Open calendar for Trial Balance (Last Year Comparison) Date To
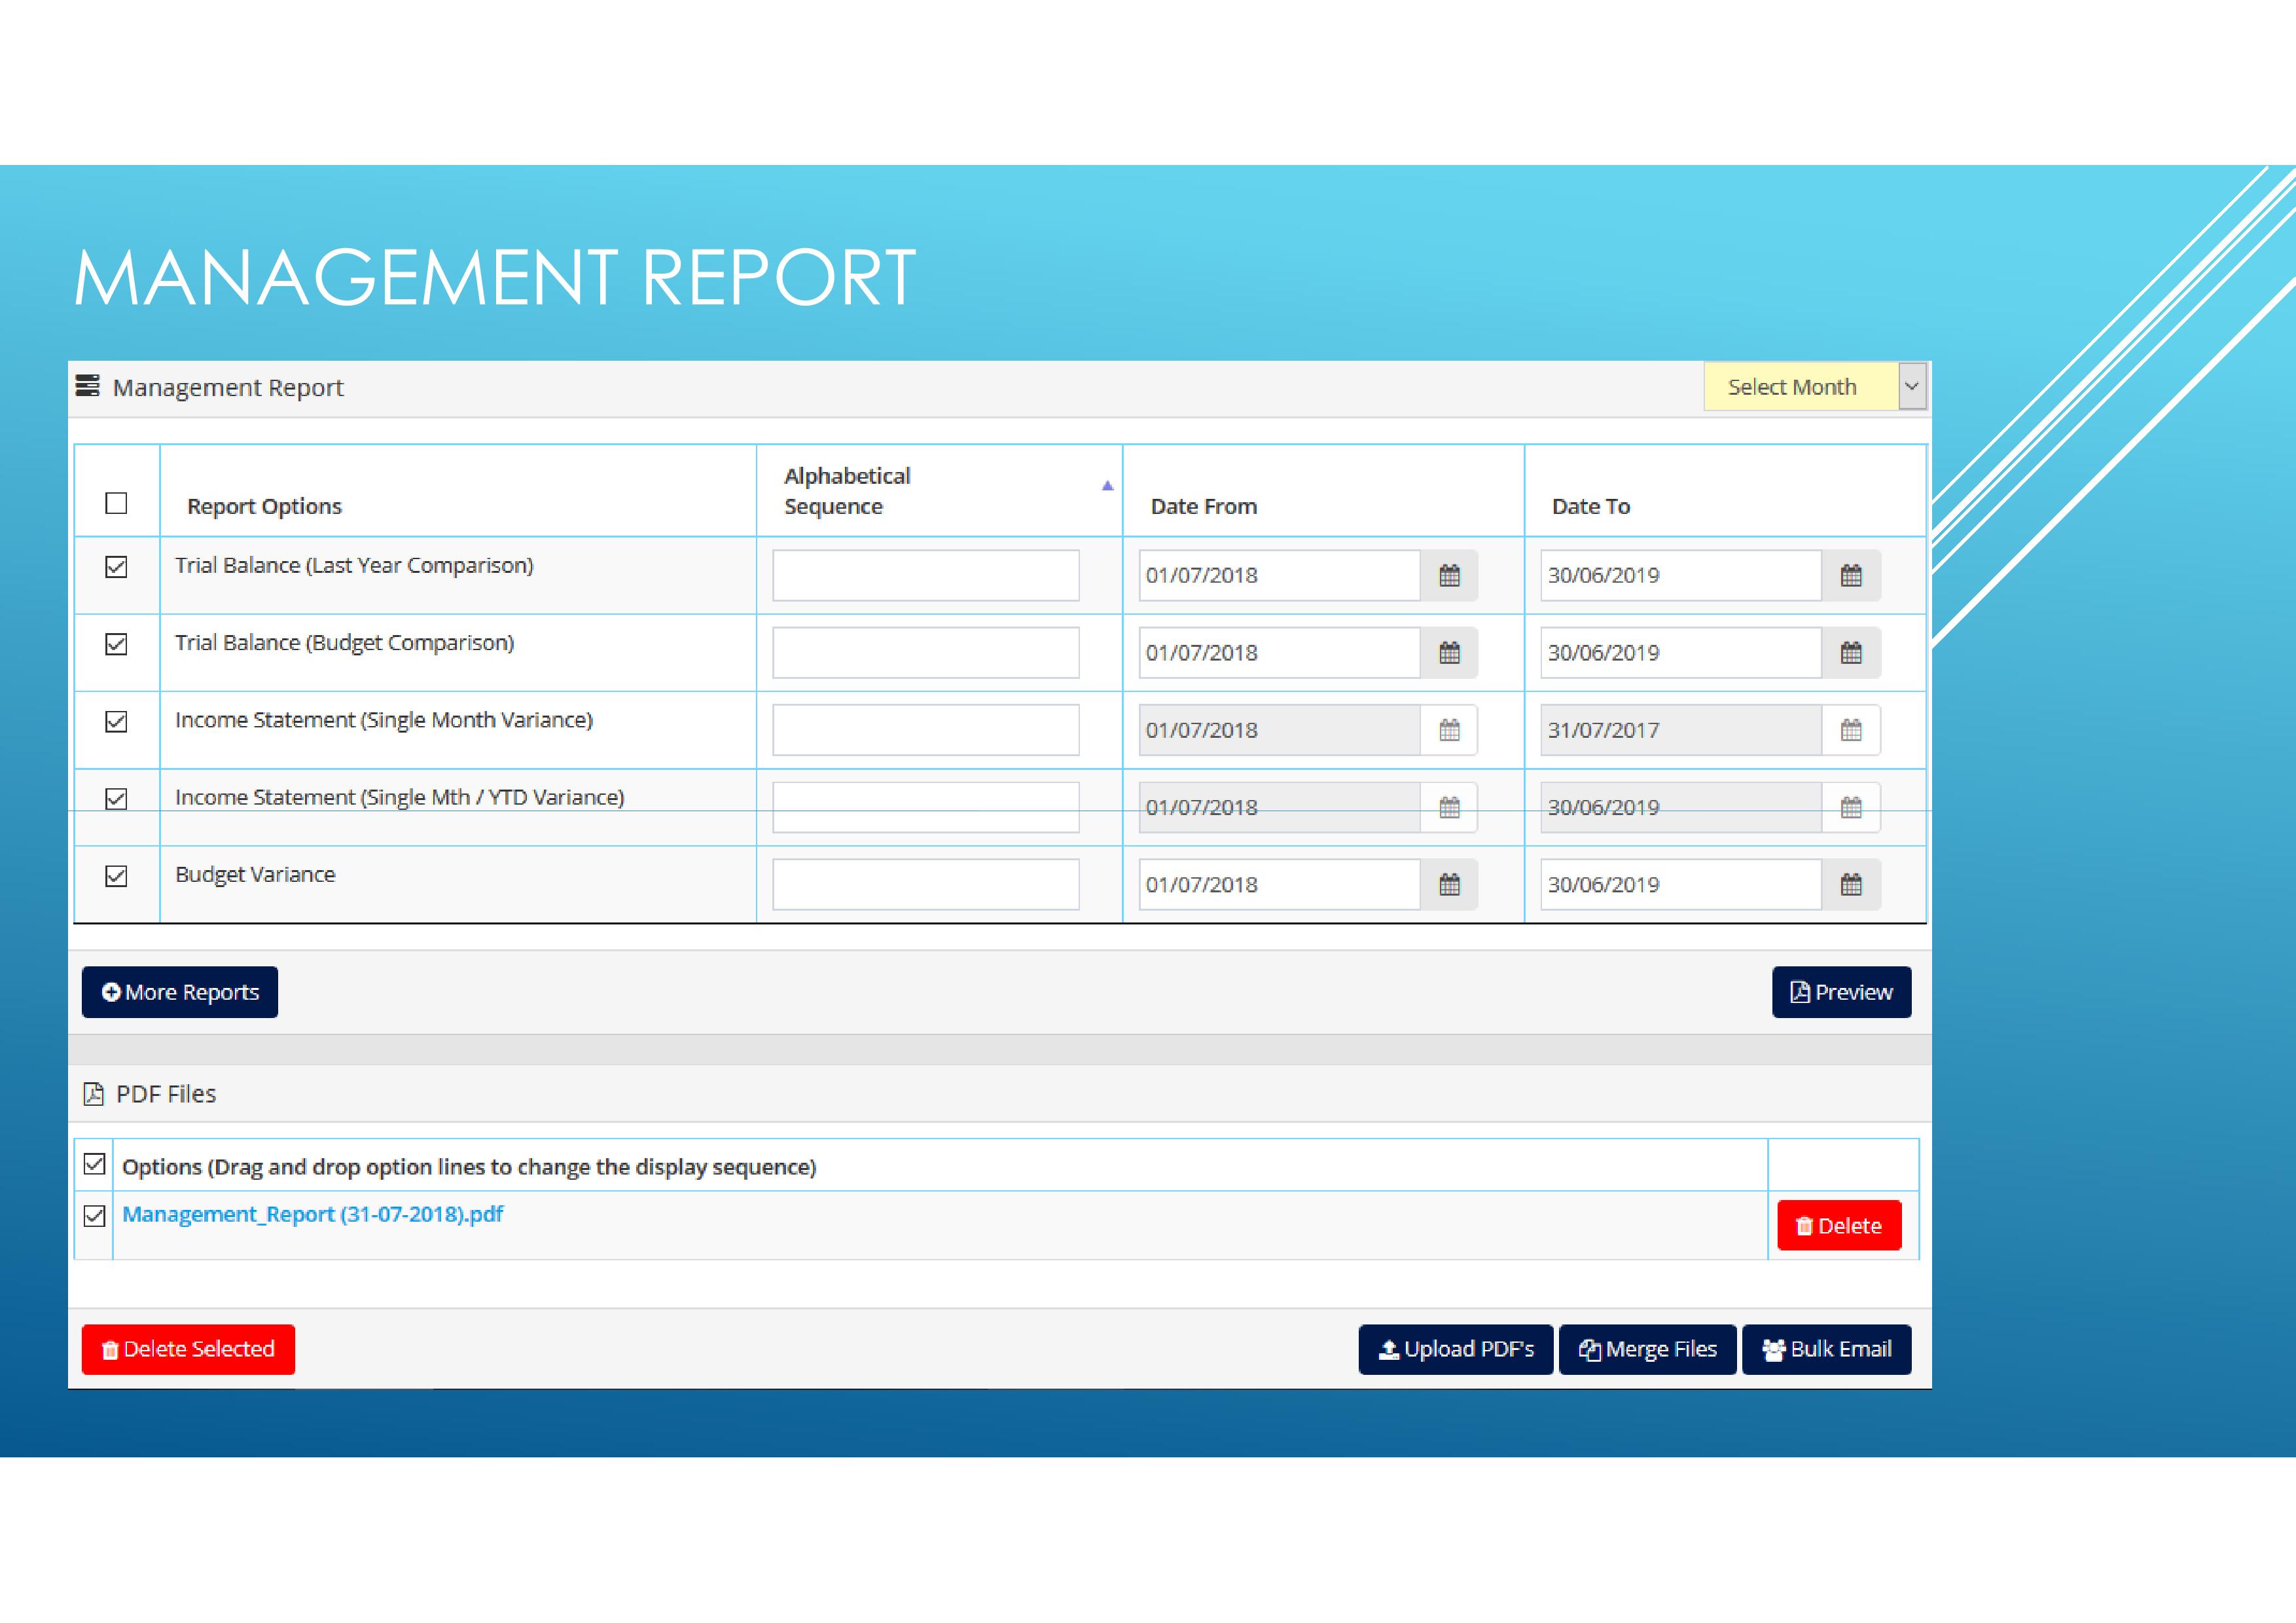 pyautogui.click(x=1851, y=575)
